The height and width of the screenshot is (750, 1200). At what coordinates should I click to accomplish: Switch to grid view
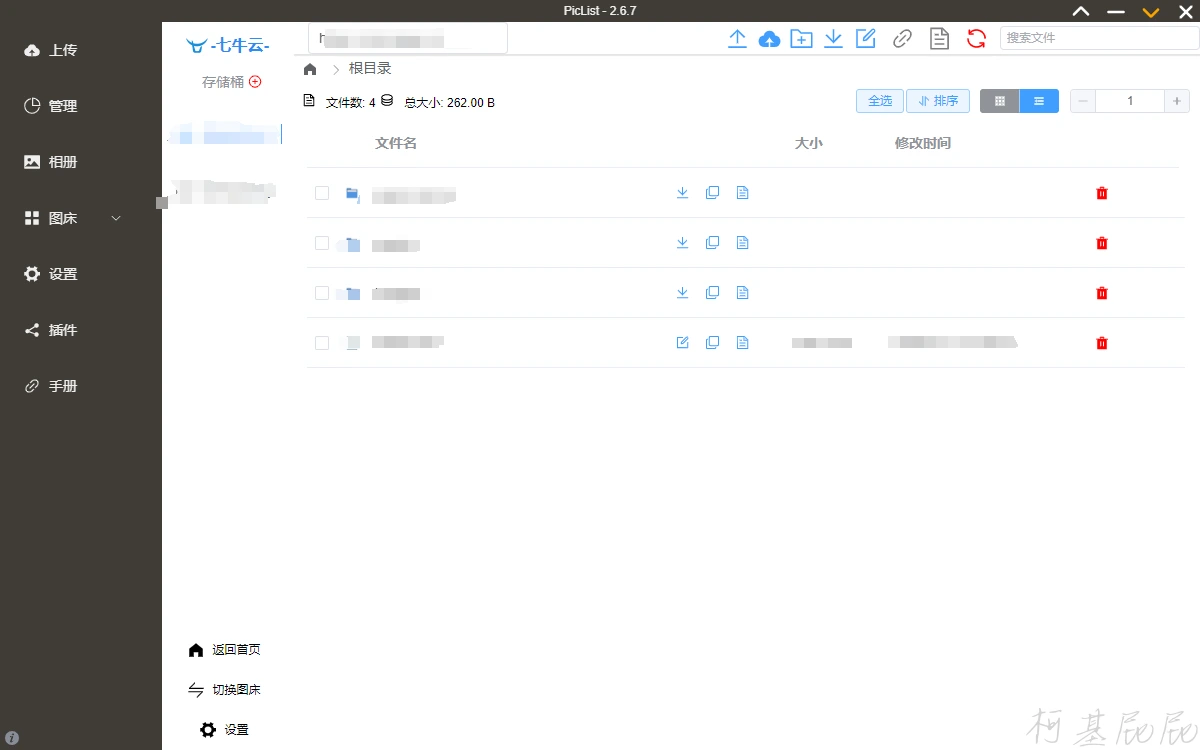(x=1000, y=101)
